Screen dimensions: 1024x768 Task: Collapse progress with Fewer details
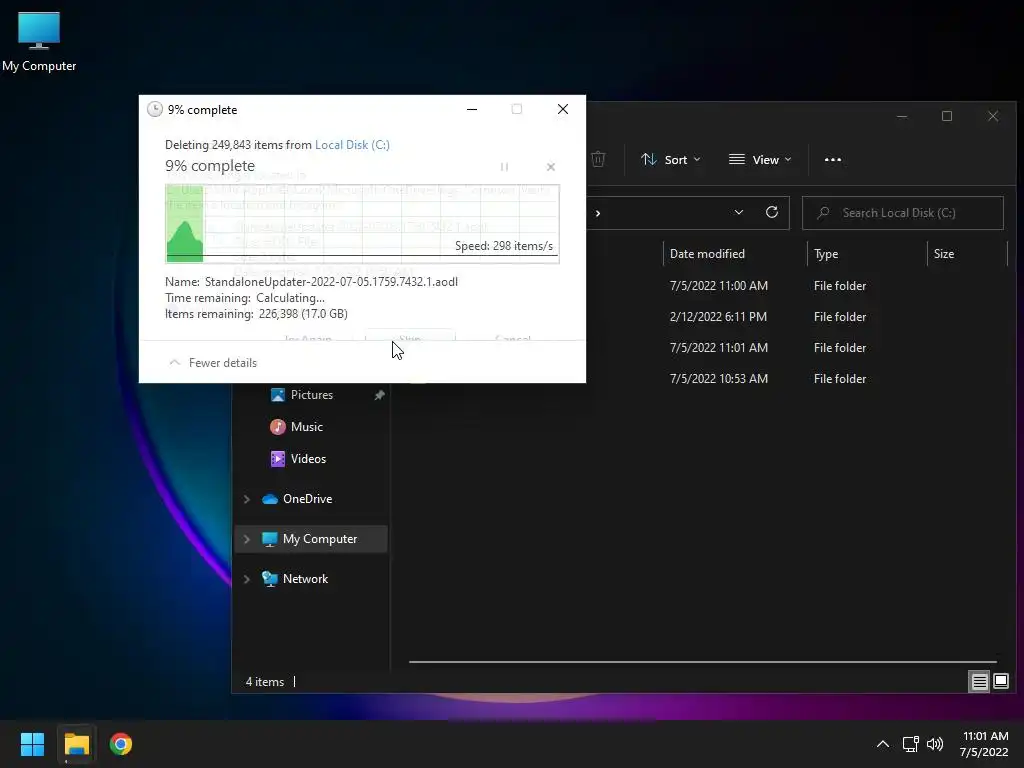[213, 362]
